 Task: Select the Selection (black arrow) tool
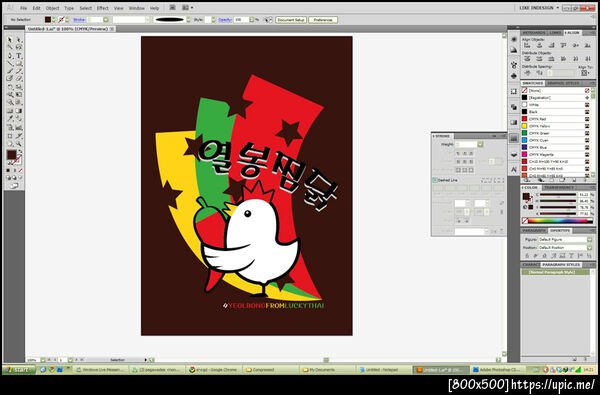click(x=10, y=40)
